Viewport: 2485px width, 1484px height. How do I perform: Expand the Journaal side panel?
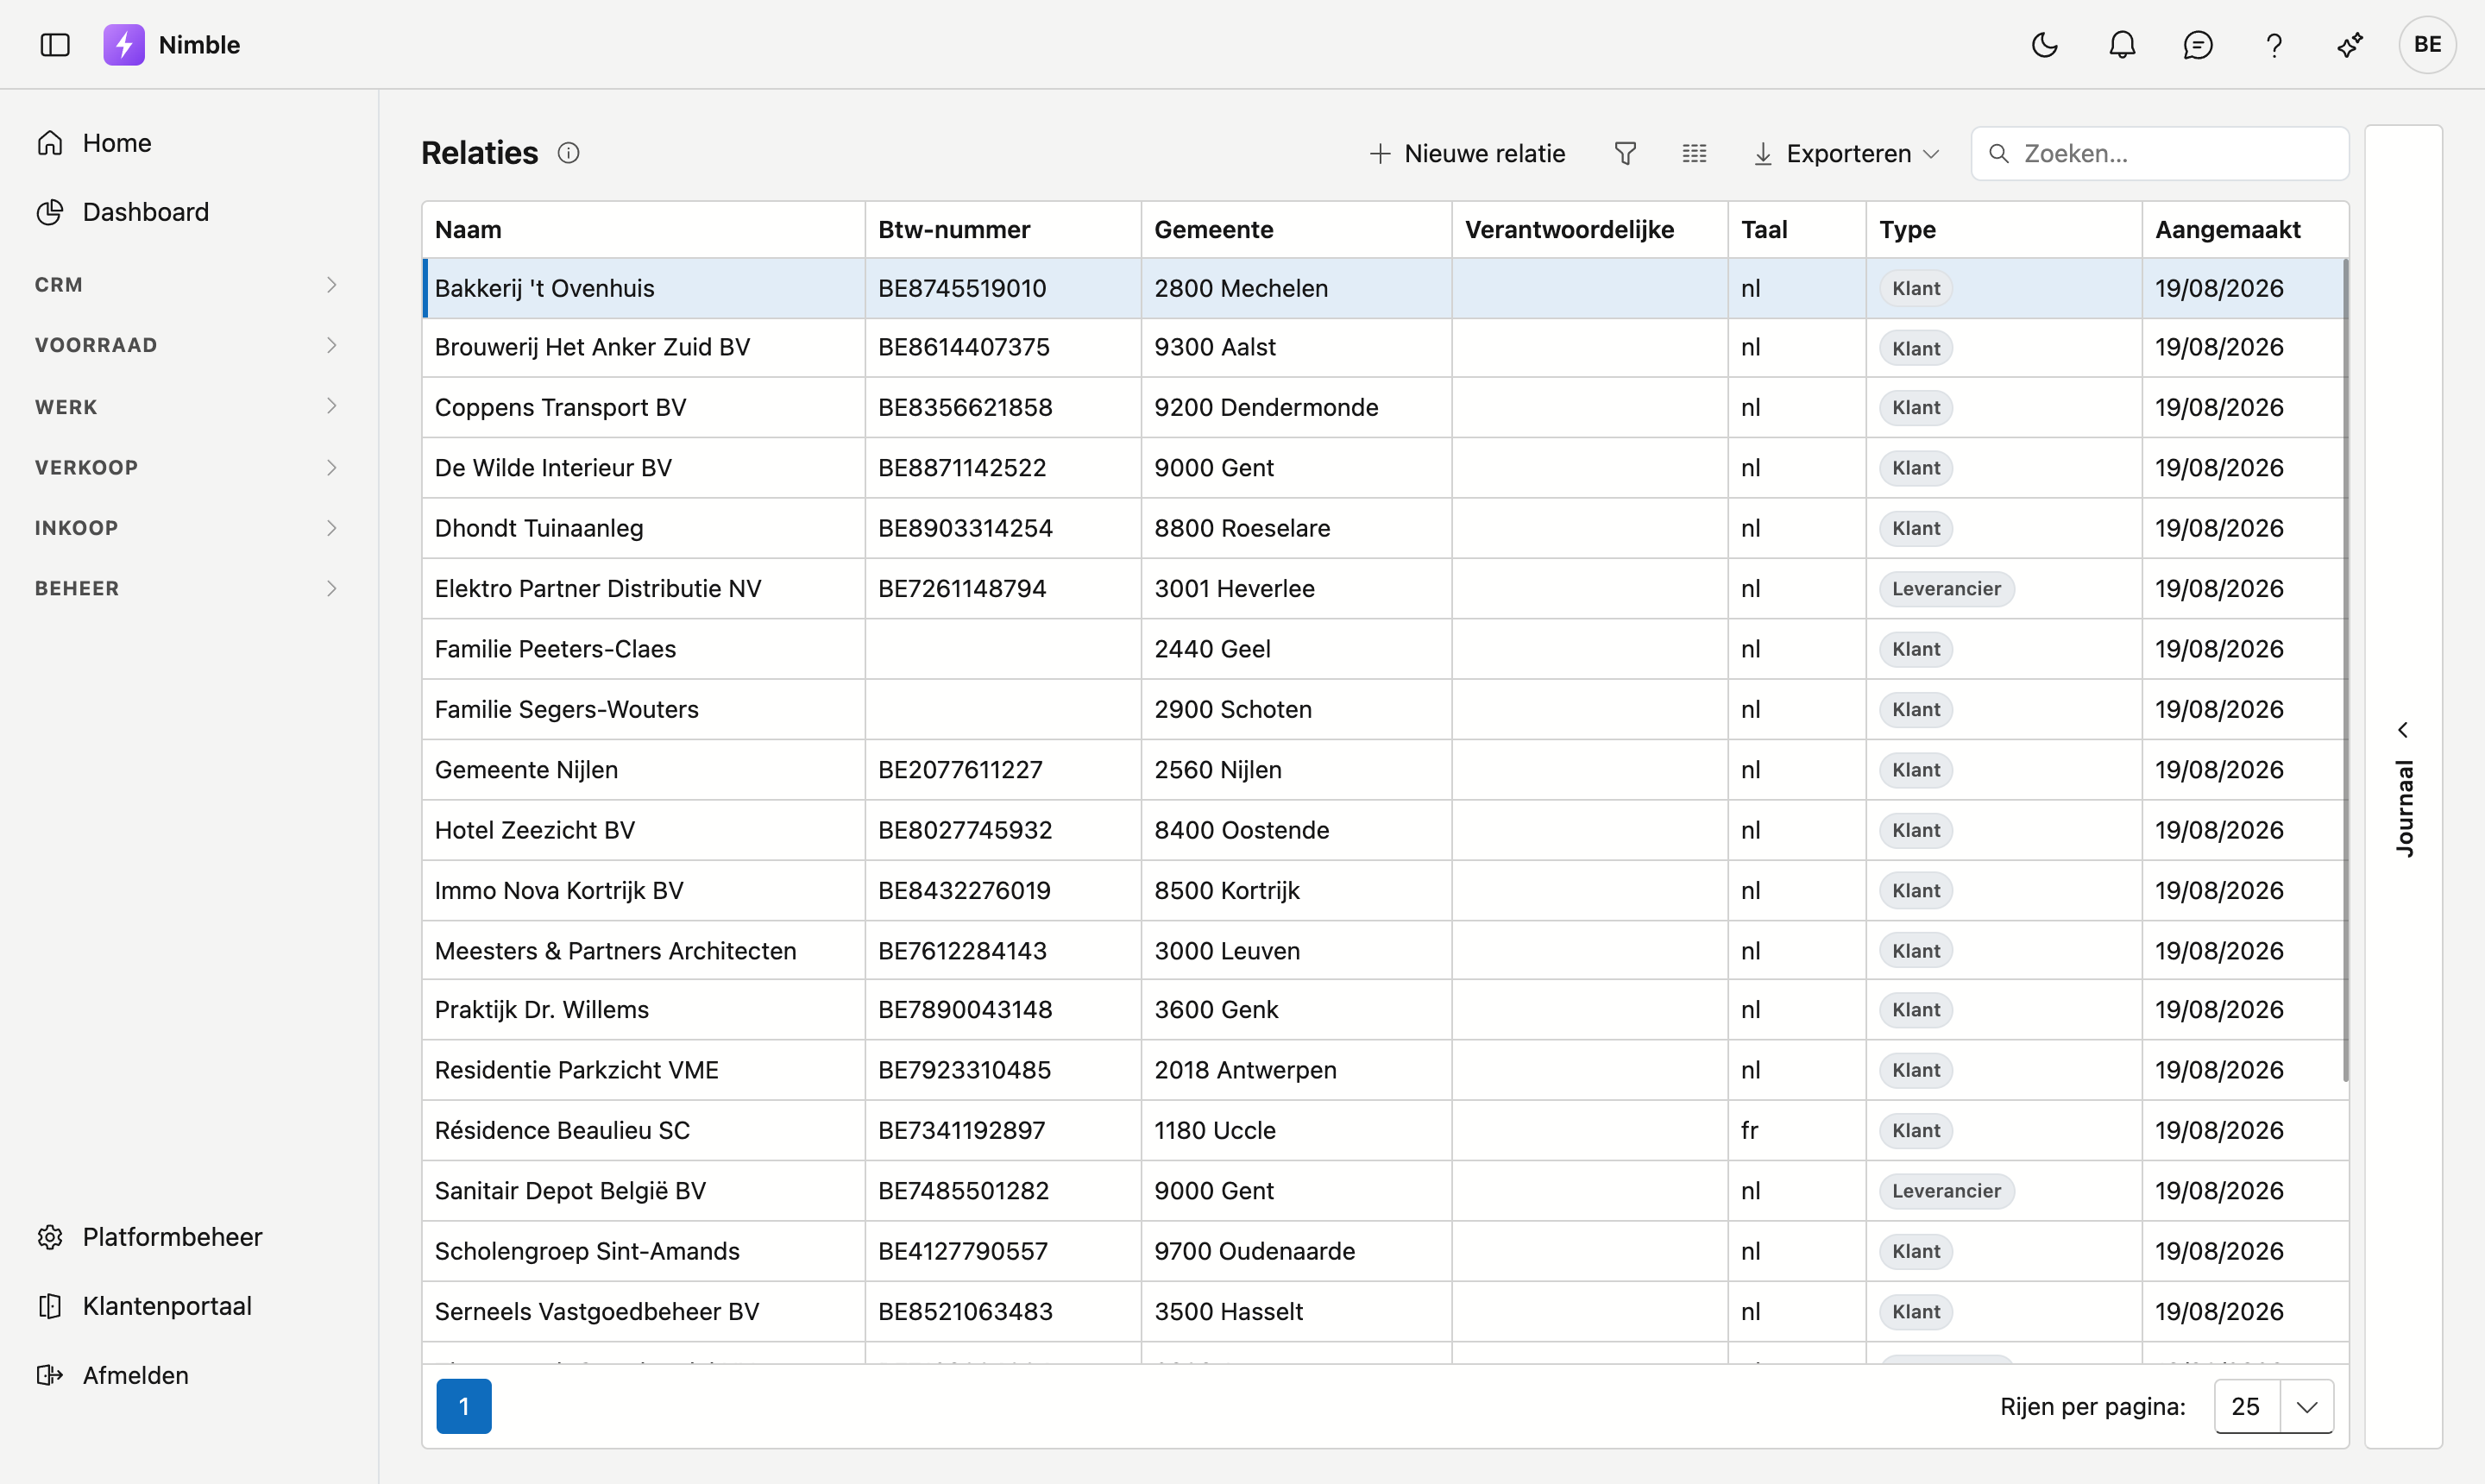tap(2403, 787)
